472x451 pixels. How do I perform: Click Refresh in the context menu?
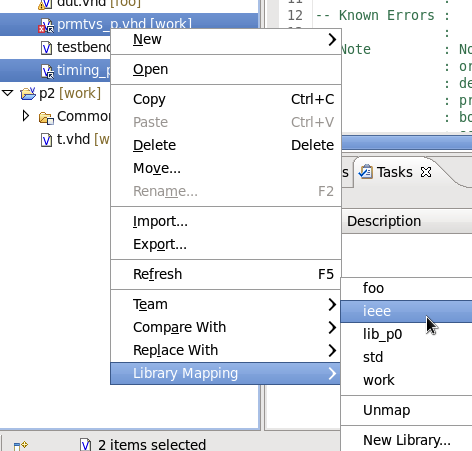click(226, 274)
